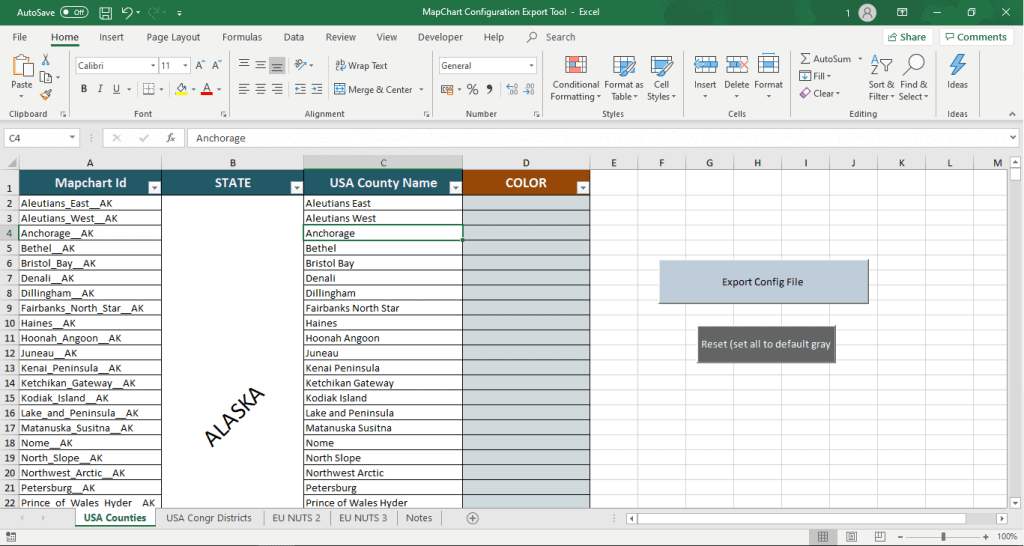Viewport: 1024px width, 546px height.
Task: Click the Top Align icon
Action: (x=244, y=65)
